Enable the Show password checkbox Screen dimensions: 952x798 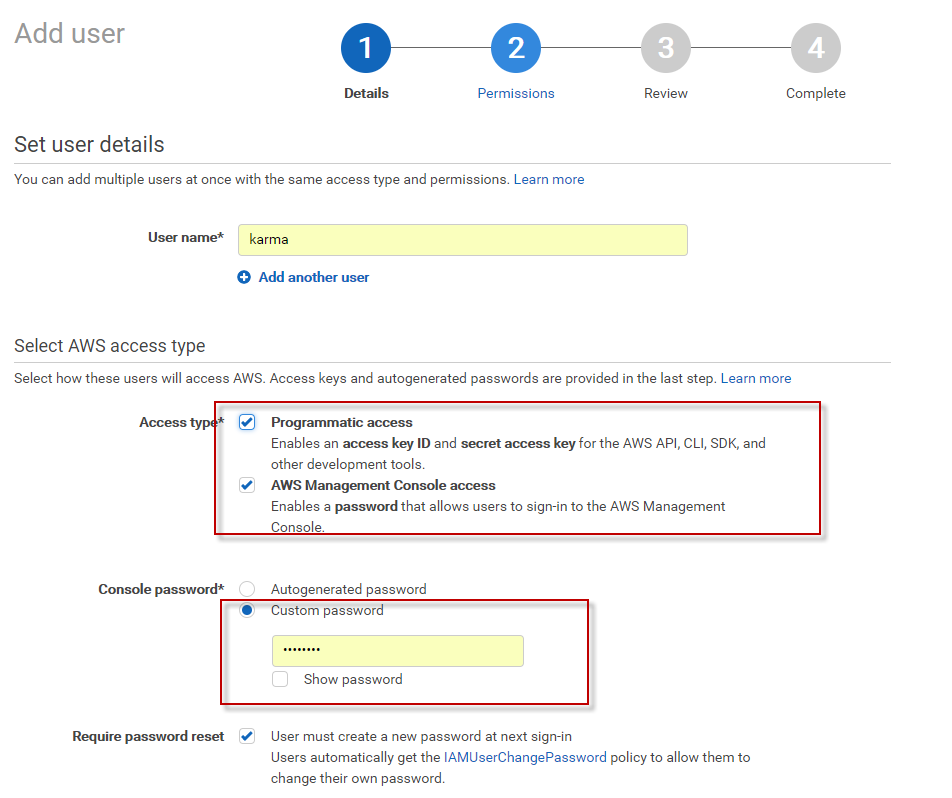point(281,679)
